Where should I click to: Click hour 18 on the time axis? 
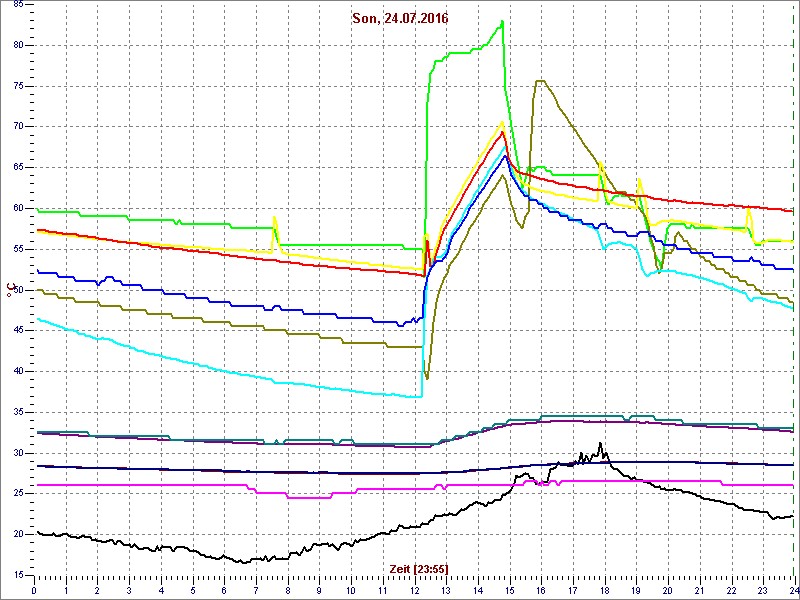(604, 591)
